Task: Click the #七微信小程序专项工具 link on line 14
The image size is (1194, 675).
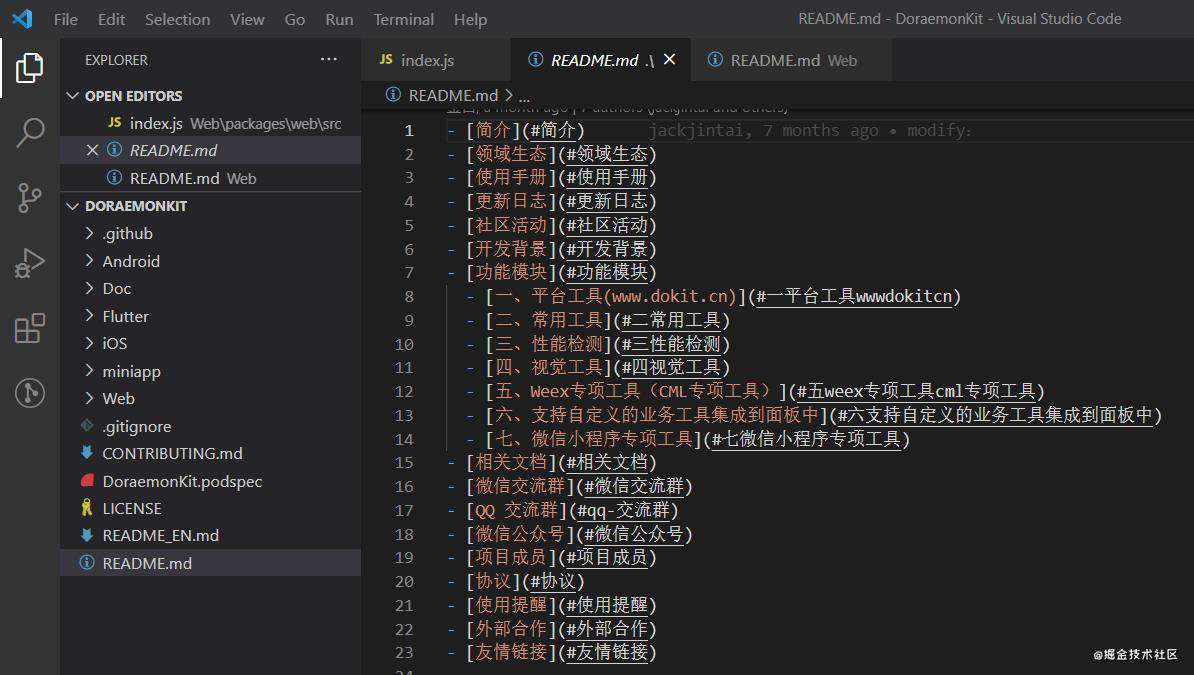Action: pos(806,439)
